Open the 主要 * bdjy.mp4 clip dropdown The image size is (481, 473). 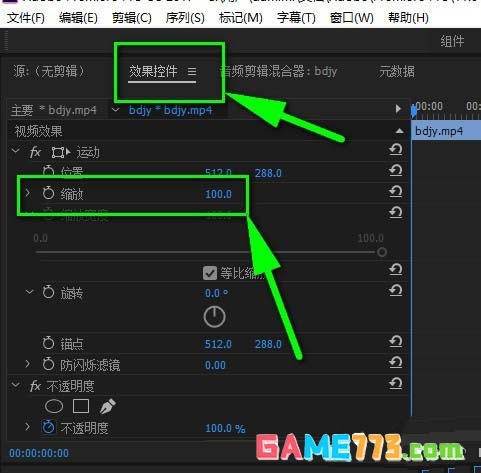pyautogui.click(x=115, y=109)
